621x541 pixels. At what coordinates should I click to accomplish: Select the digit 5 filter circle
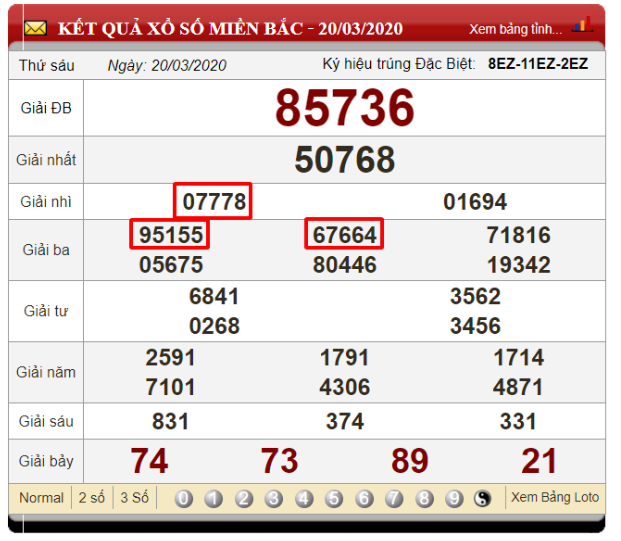point(334,499)
